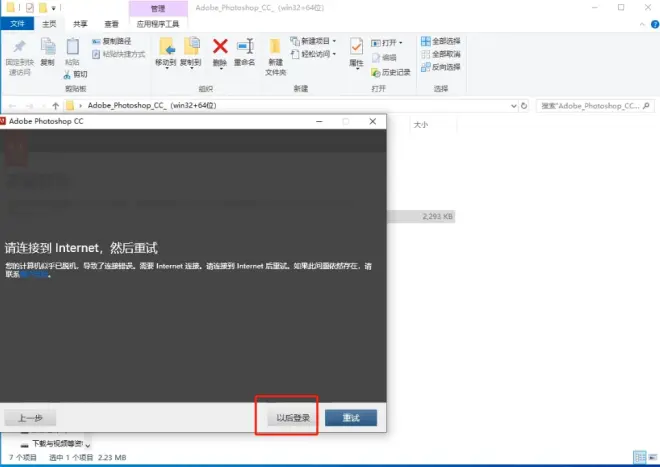Switch to the 查看 ribbon tab
The height and width of the screenshot is (467, 660).
pos(111,24)
